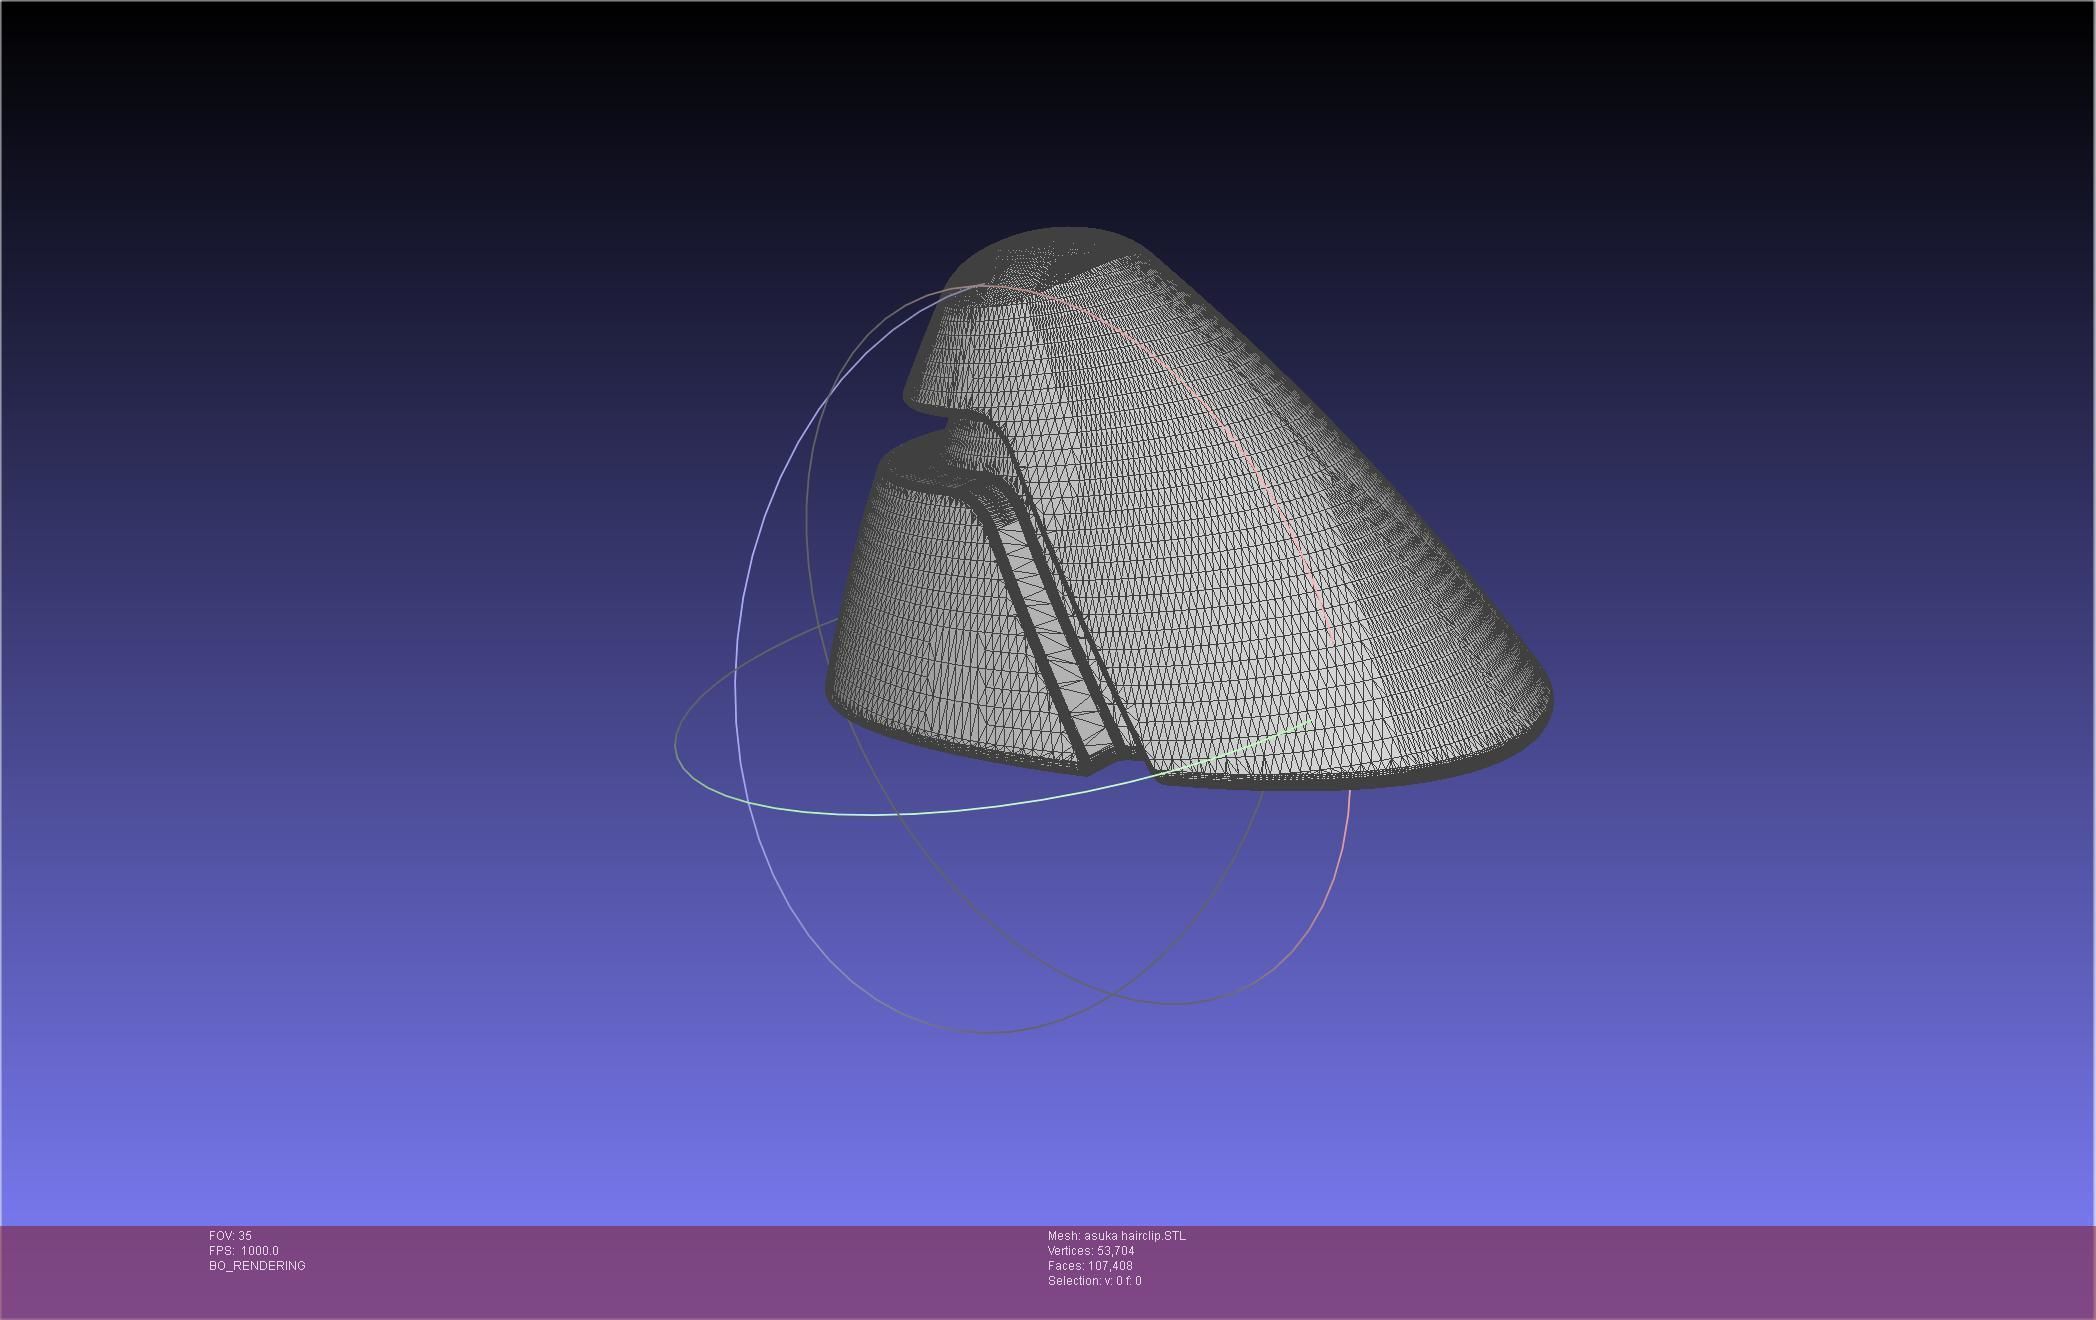Click the Vertices: 53,704 count
The image size is (2096, 1320).
click(1090, 1251)
